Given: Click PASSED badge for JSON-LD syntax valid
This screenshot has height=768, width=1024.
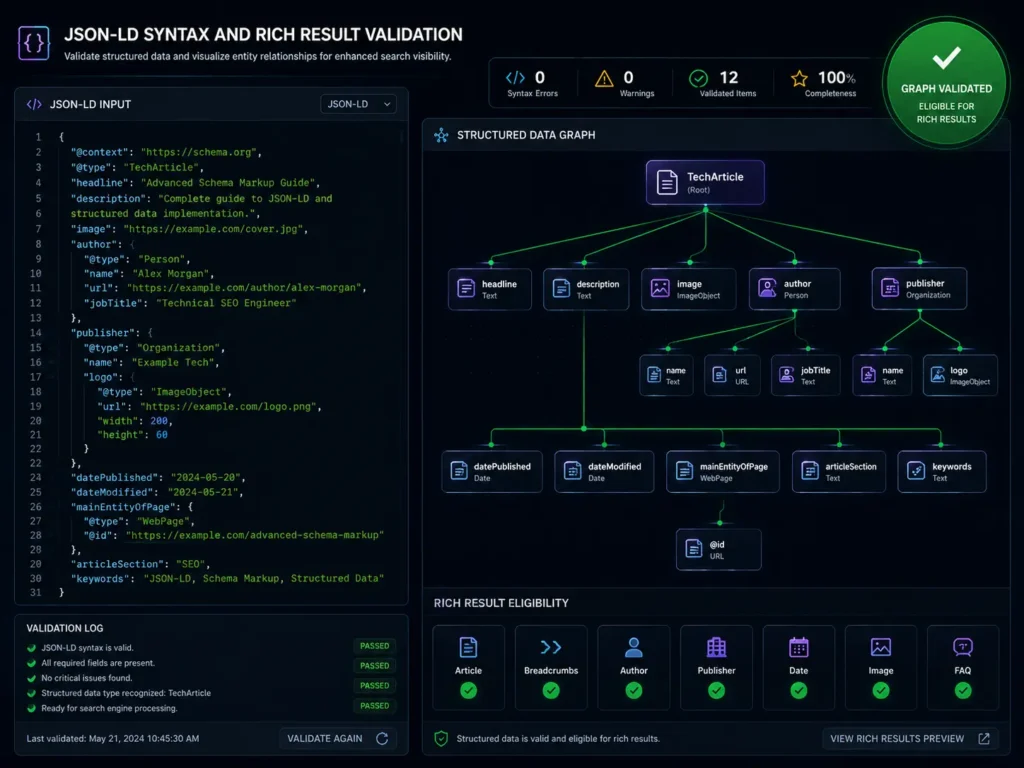Looking at the screenshot, I should click(375, 646).
